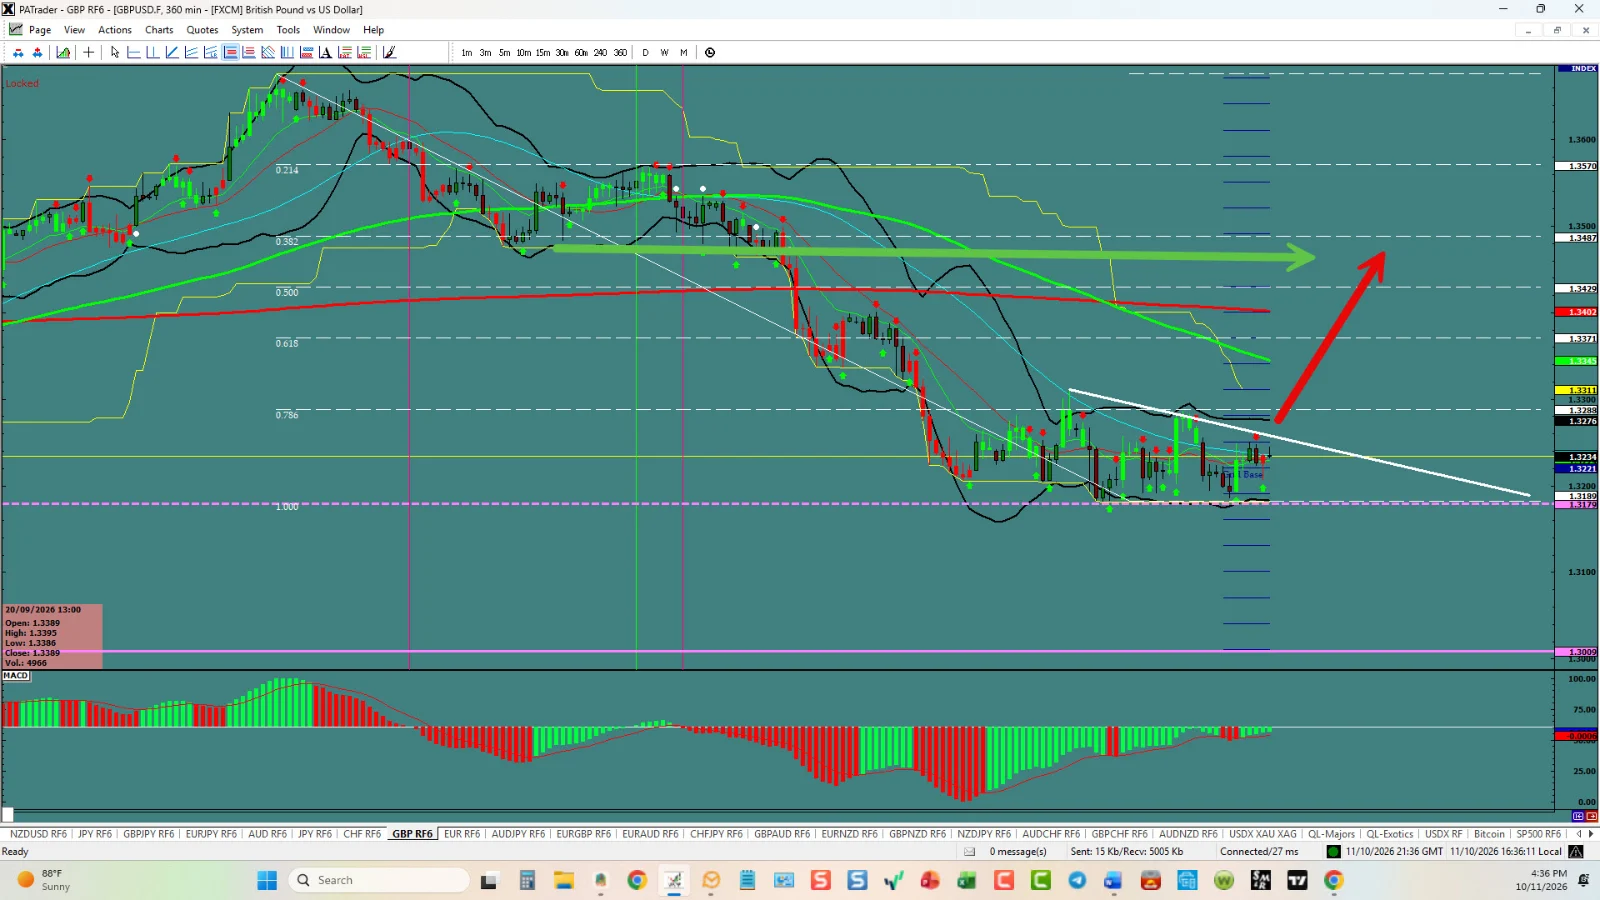Select the fan lines drawing tool

191,52
